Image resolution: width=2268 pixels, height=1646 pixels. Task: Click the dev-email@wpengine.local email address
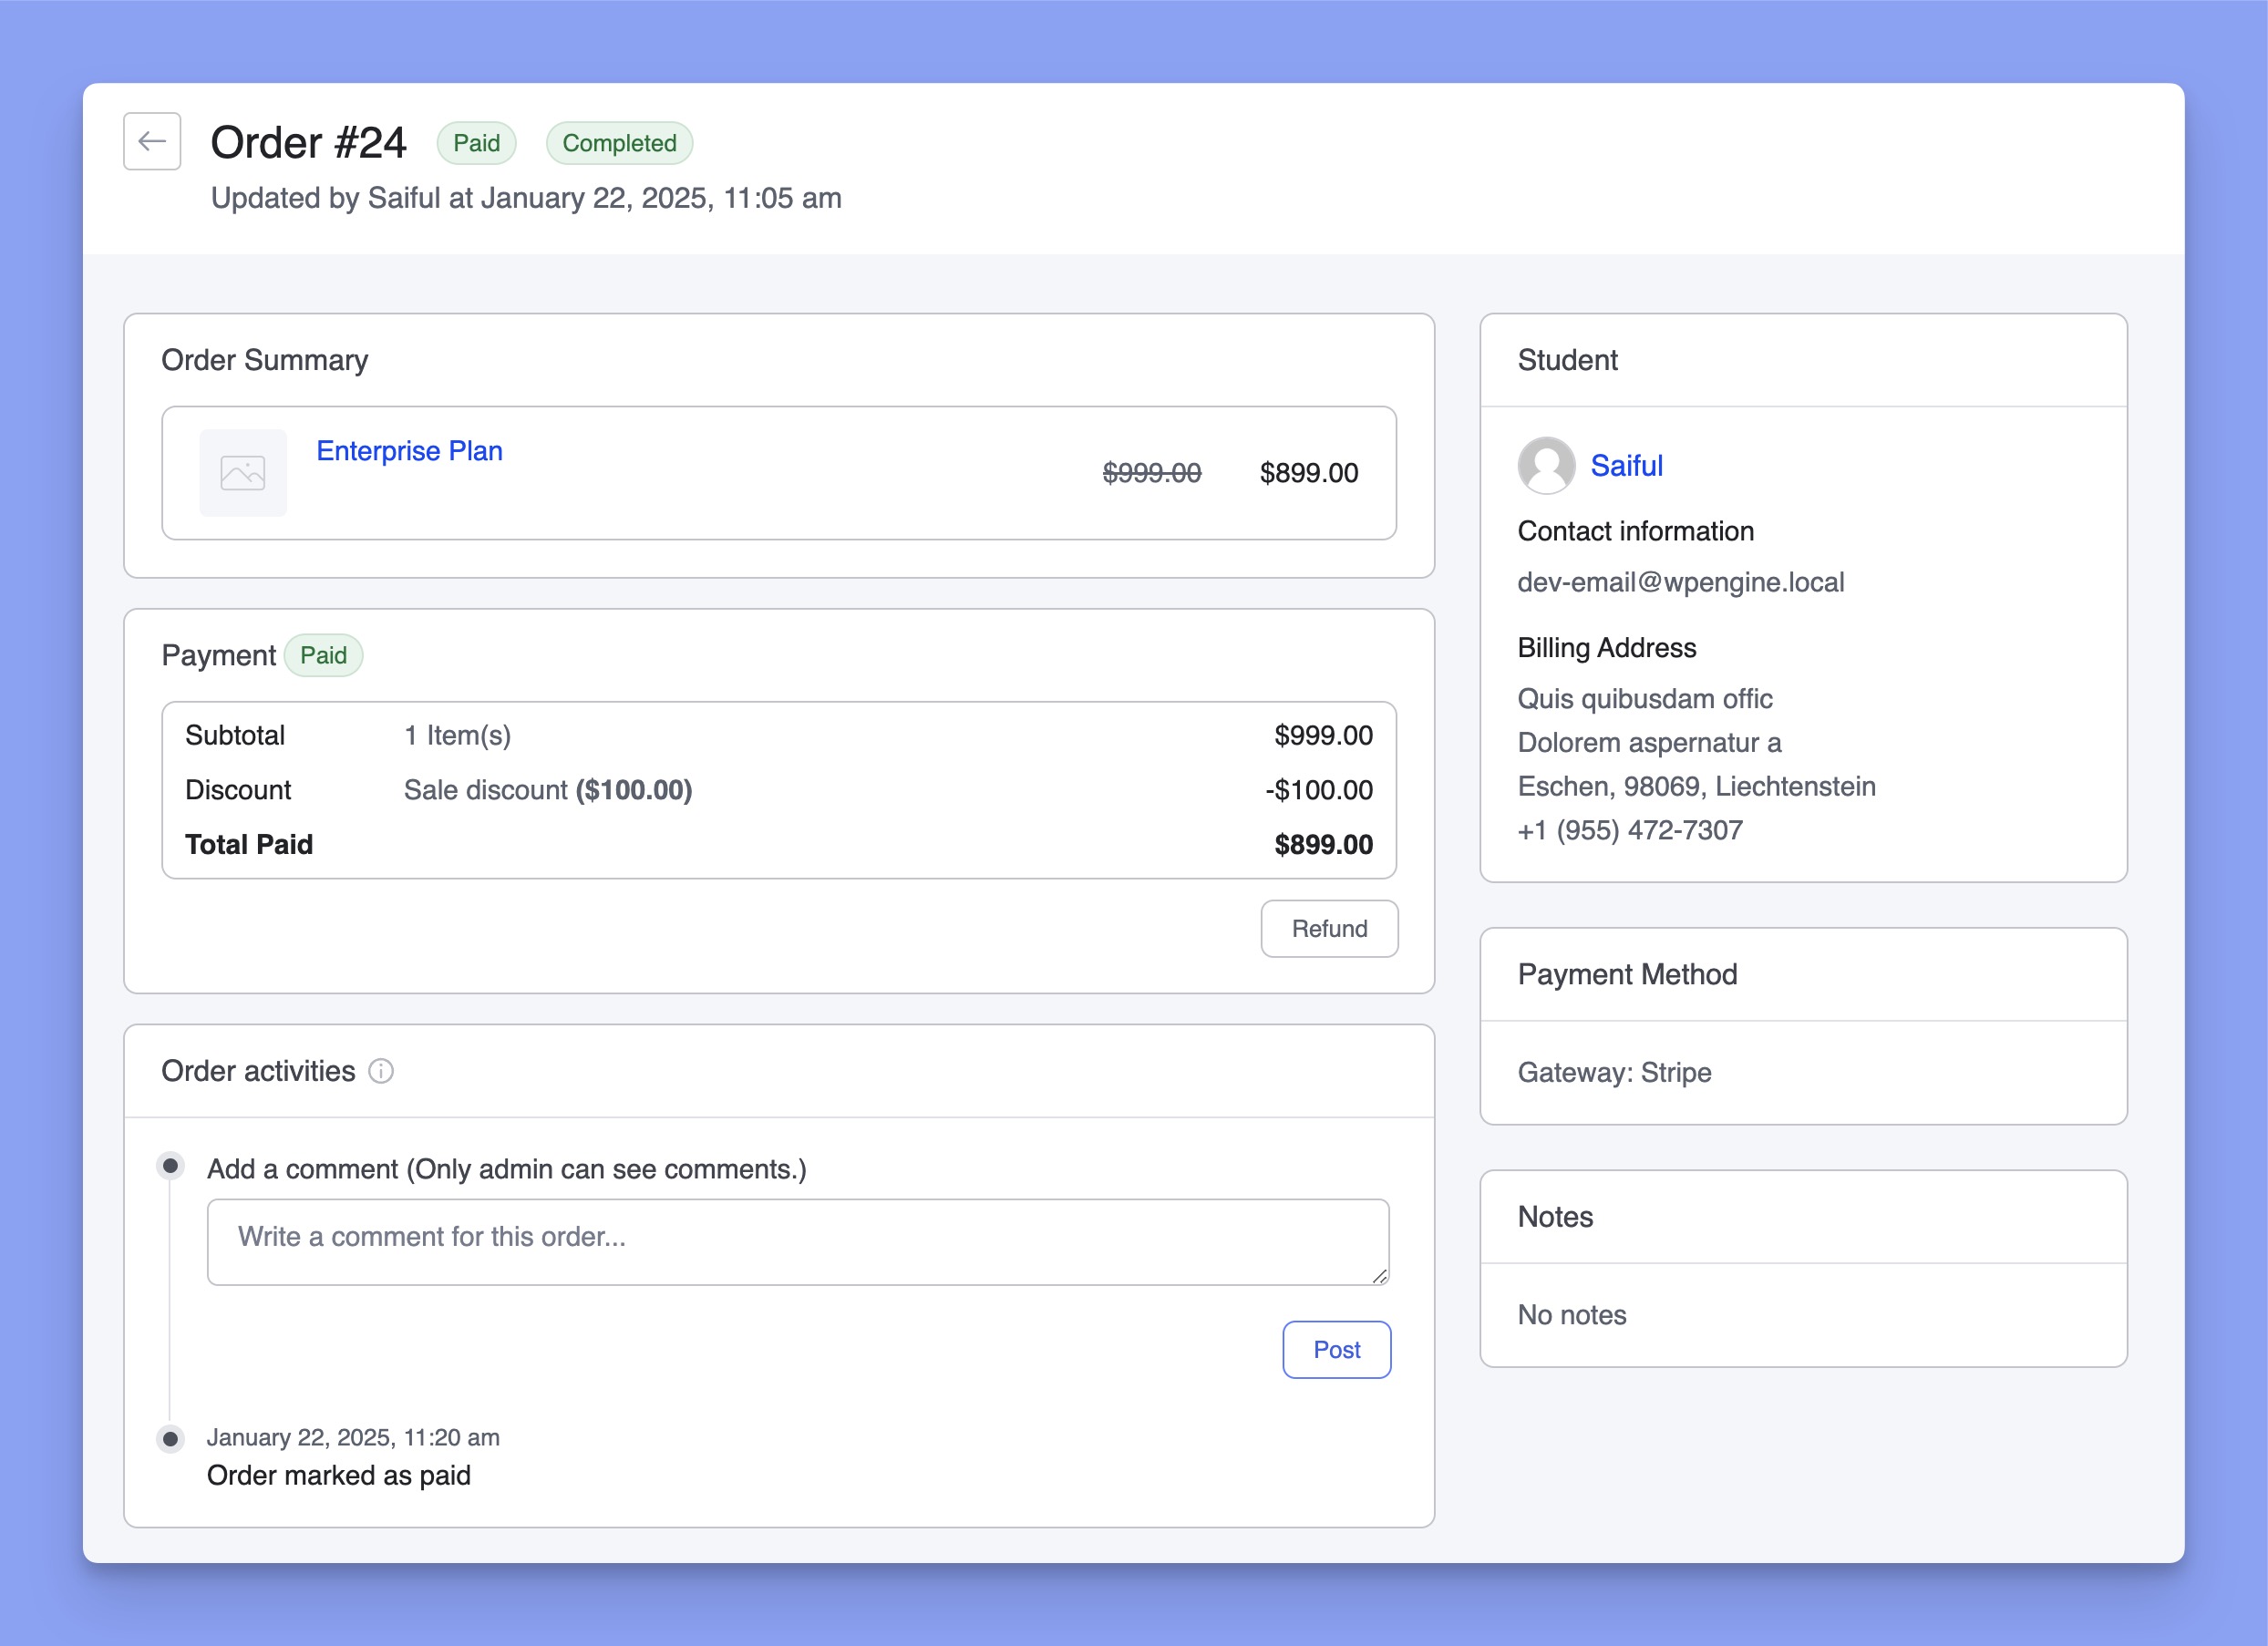(1680, 582)
